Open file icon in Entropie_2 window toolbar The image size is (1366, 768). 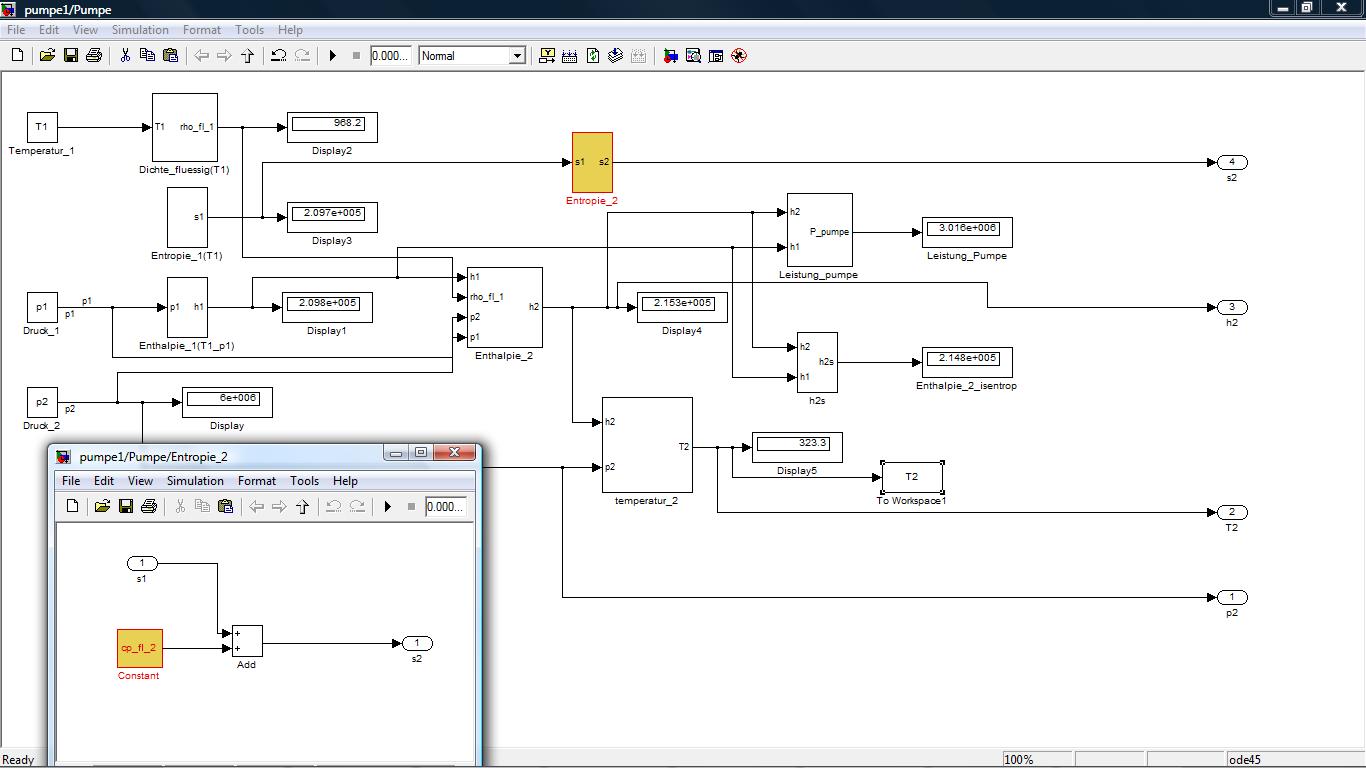click(102, 507)
